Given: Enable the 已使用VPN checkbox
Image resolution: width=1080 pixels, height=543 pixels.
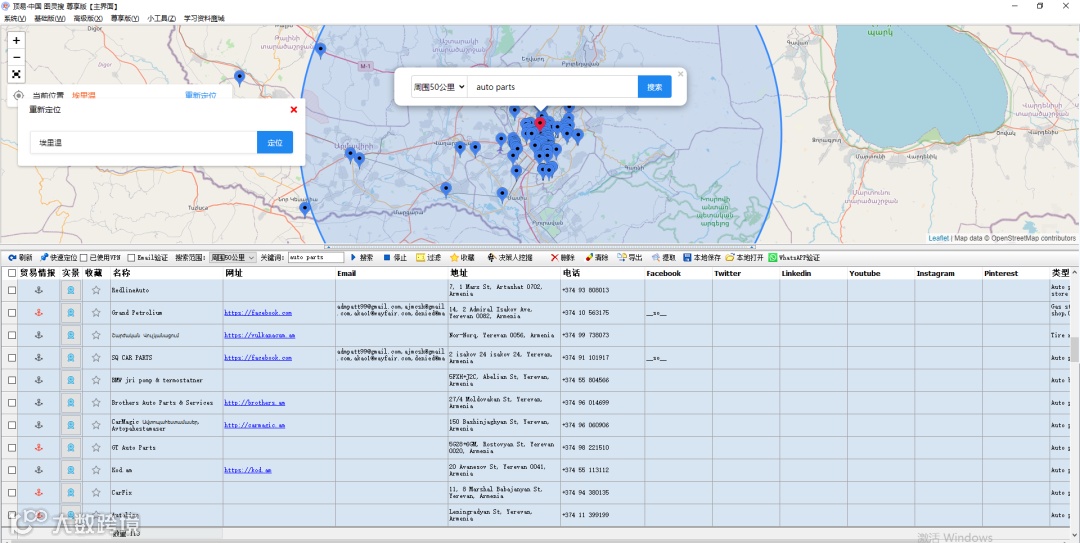Looking at the screenshot, I should (84, 258).
